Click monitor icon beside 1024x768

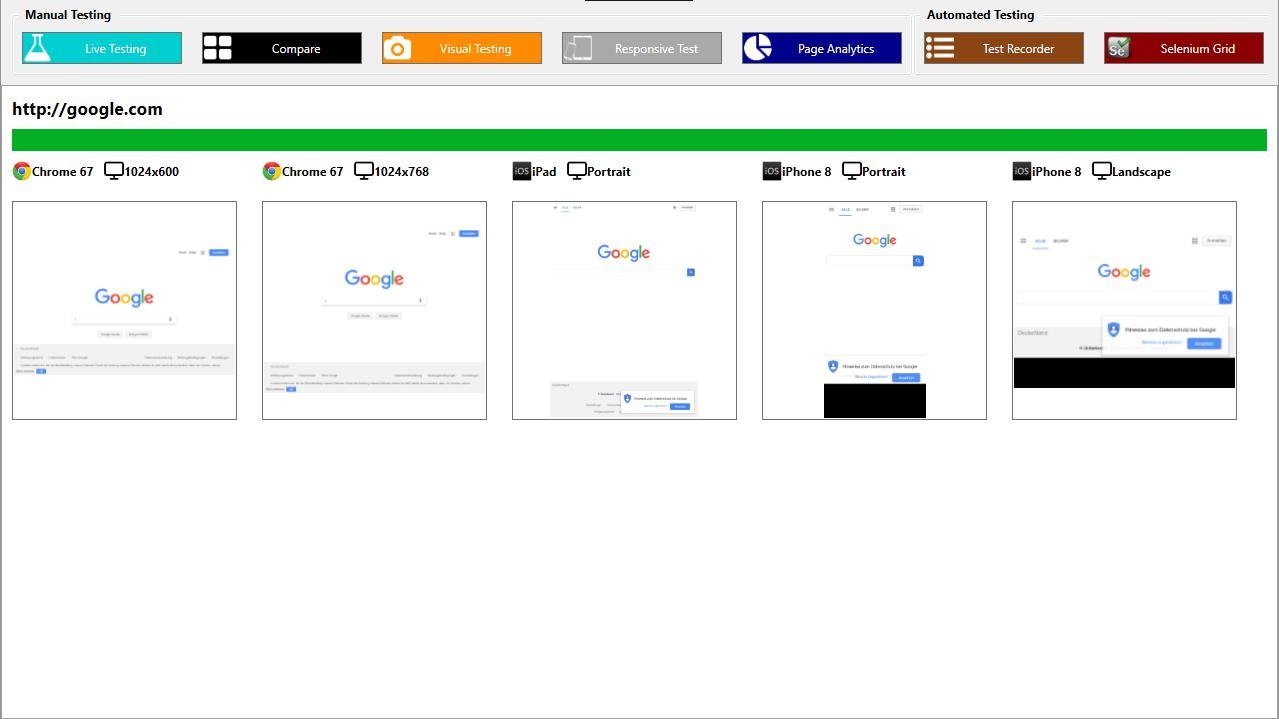pos(364,171)
